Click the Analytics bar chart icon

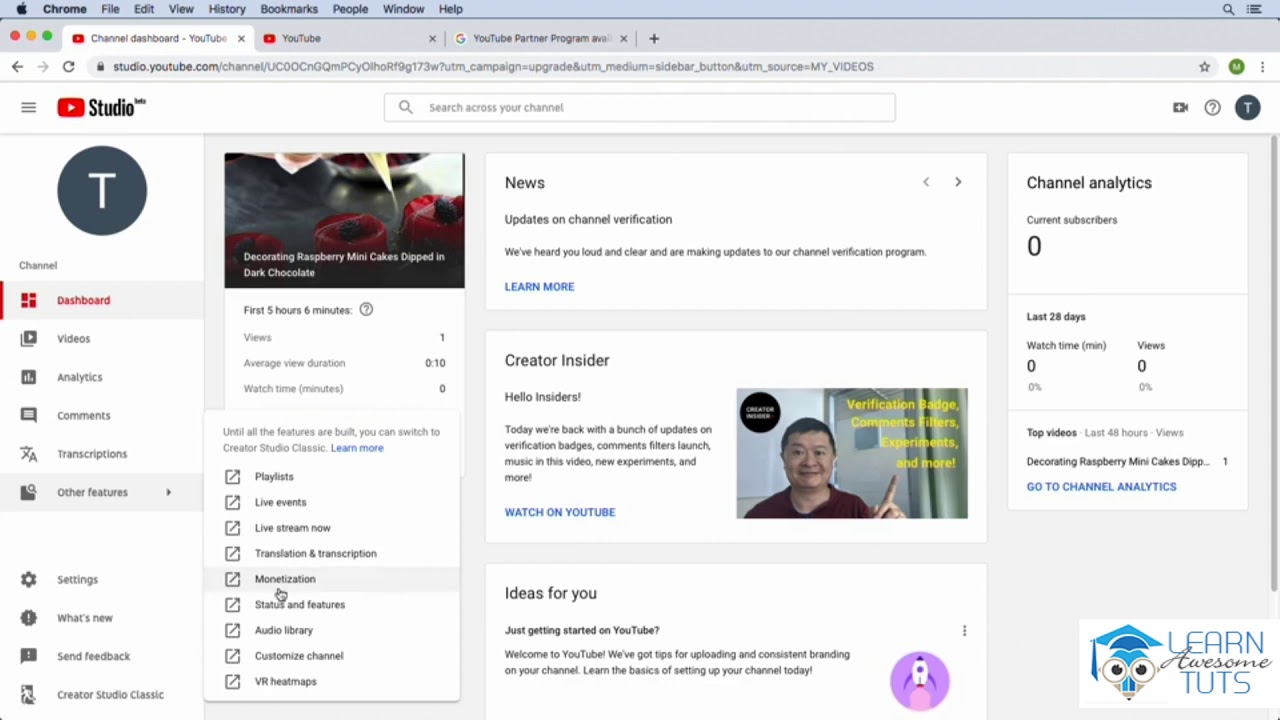(x=28, y=377)
